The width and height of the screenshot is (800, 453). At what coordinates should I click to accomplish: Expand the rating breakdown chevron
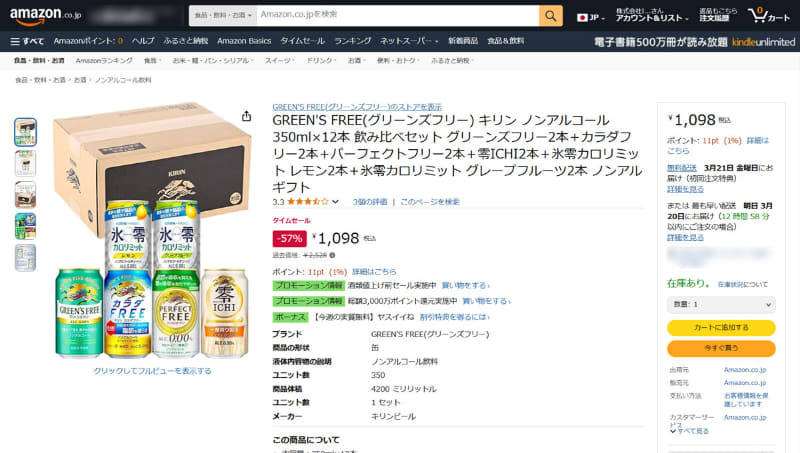[335, 202]
